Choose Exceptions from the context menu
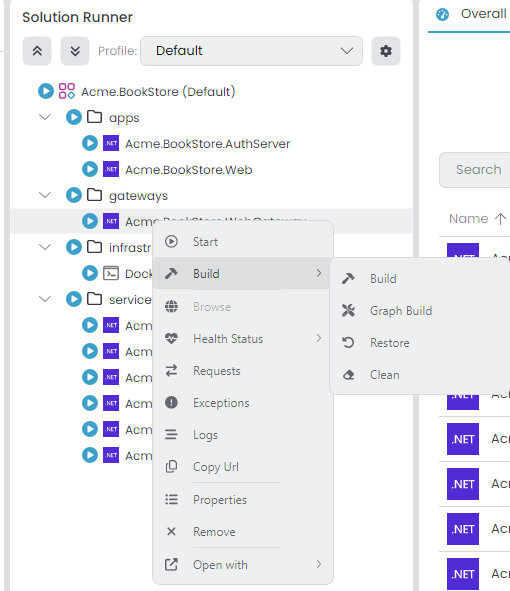The width and height of the screenshot is (510, 591). [x=243, y=403]
